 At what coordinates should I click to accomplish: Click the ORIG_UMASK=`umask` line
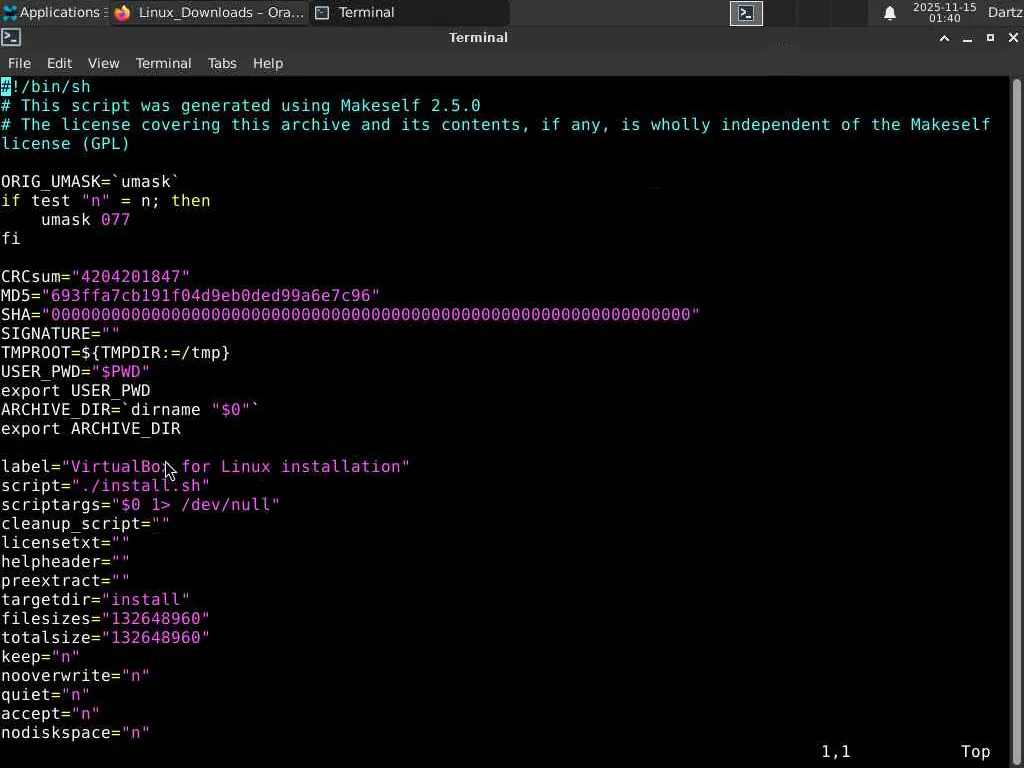[90, 182]
